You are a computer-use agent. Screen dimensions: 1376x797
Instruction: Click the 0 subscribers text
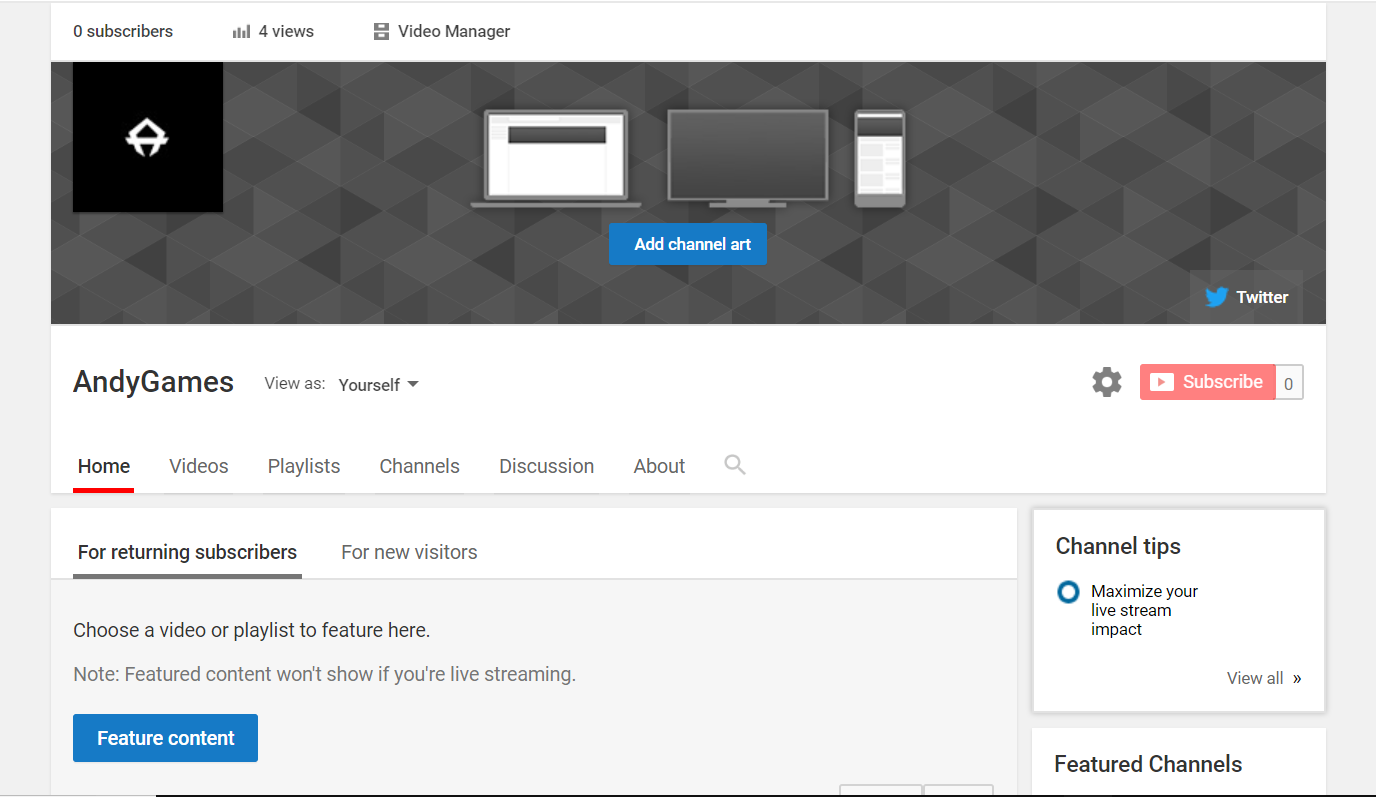[x=123, y=31]
